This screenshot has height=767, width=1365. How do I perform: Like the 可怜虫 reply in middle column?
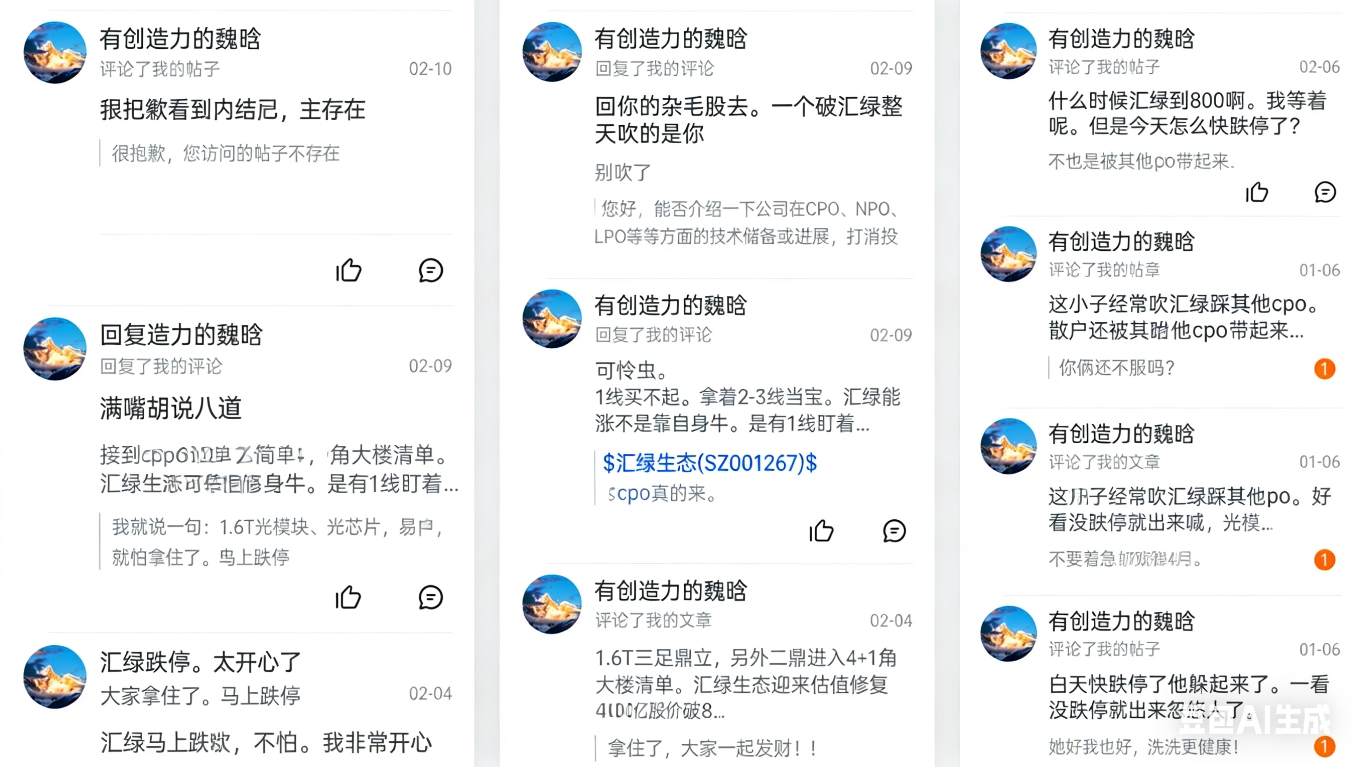(822, 531)
